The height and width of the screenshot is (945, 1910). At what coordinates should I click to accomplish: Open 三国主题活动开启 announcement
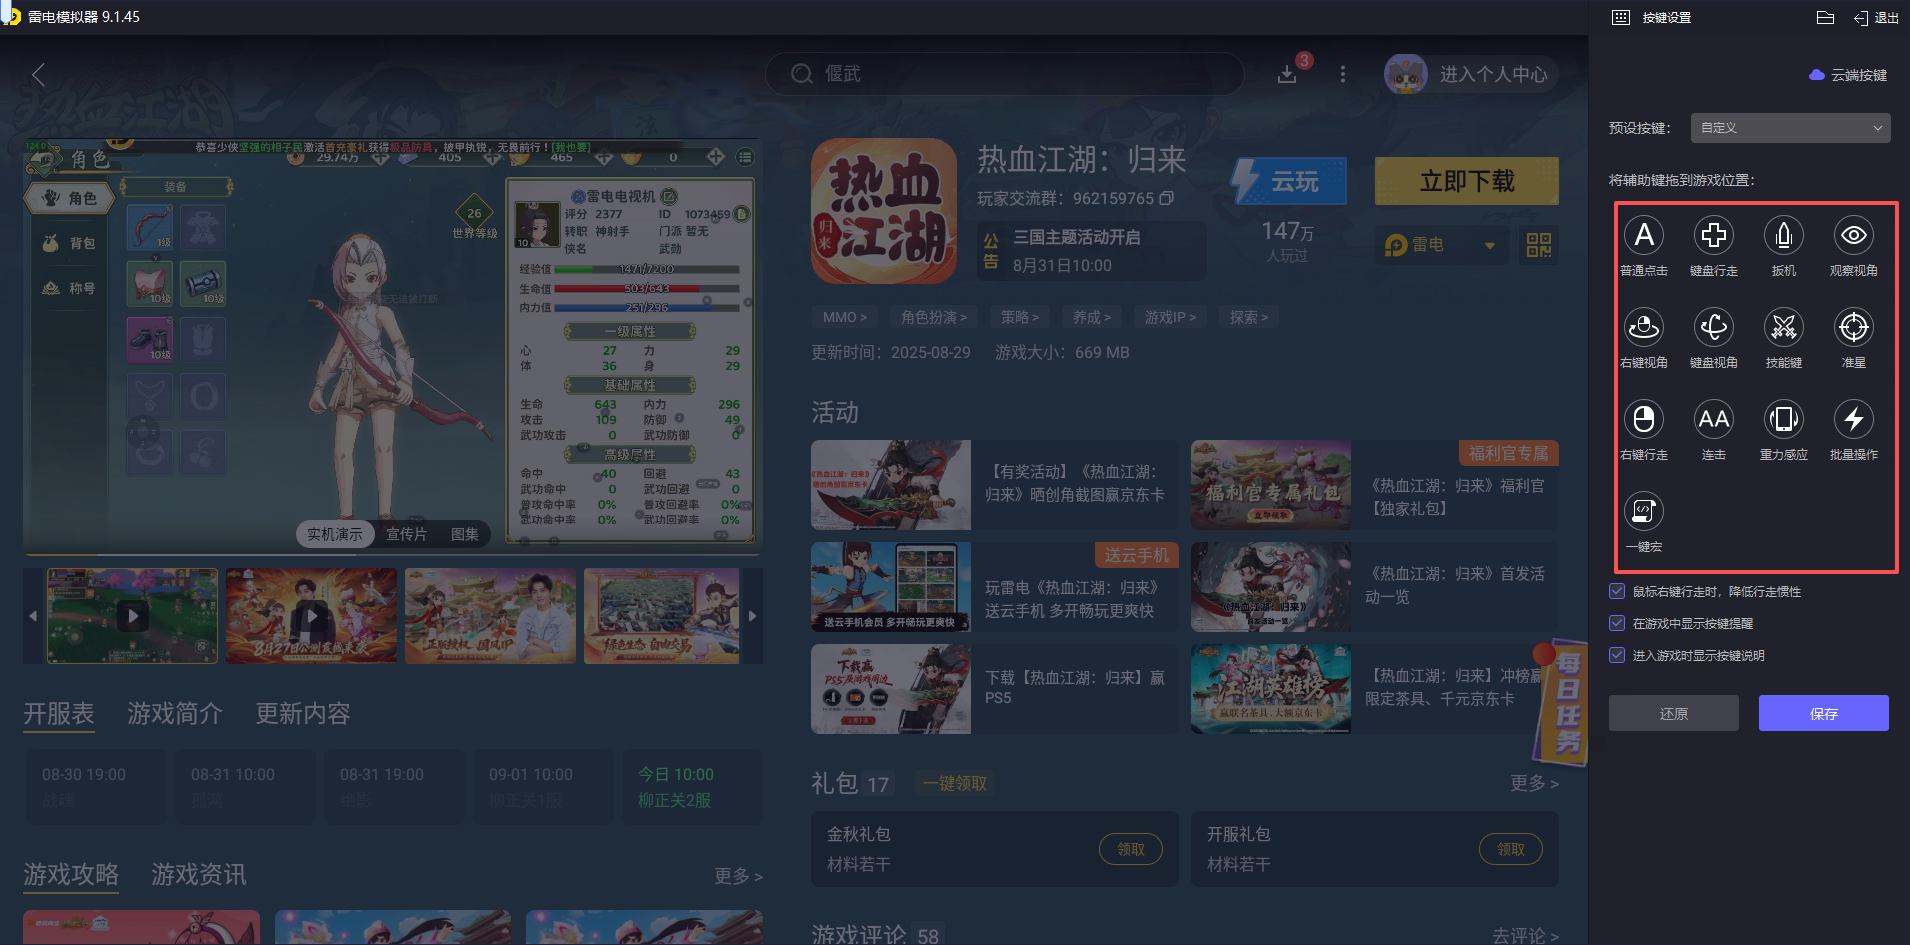click(x=1090, y=250)
